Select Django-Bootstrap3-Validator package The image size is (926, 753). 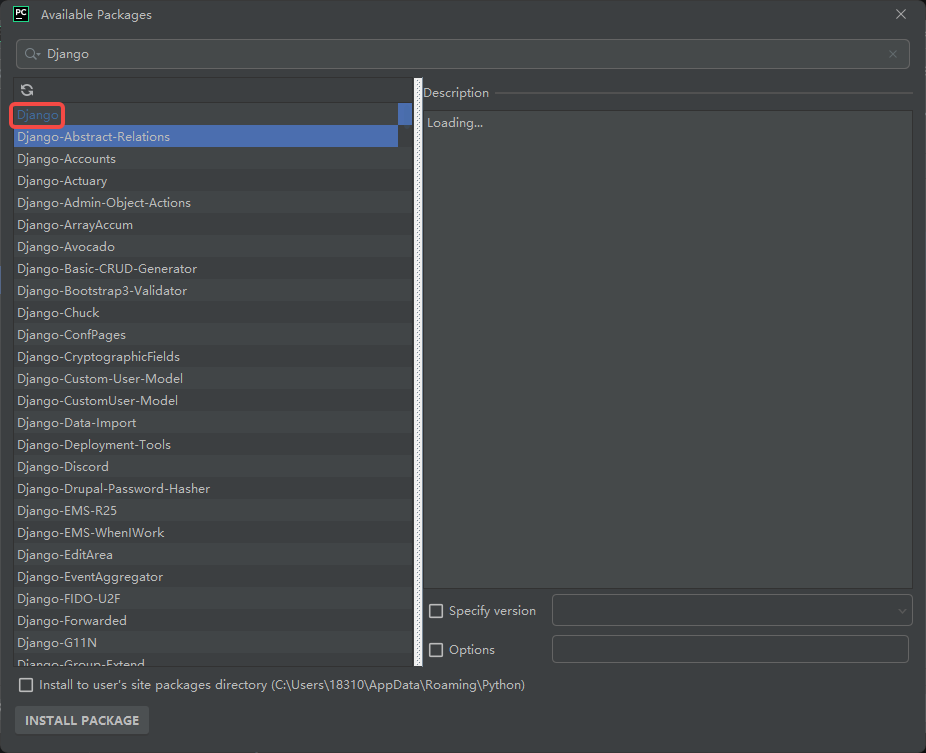coord(213,291)
